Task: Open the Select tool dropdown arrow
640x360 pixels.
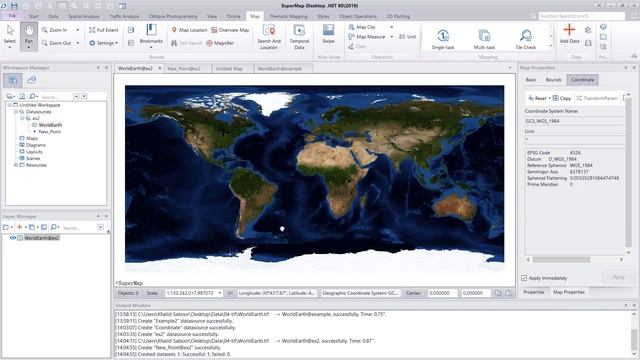Action: pyautogui.click(x=10, y=48)
